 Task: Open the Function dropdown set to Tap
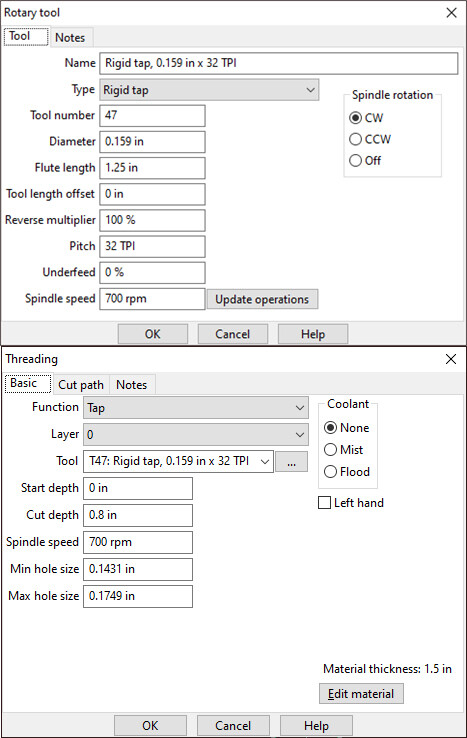click(196, 408)
